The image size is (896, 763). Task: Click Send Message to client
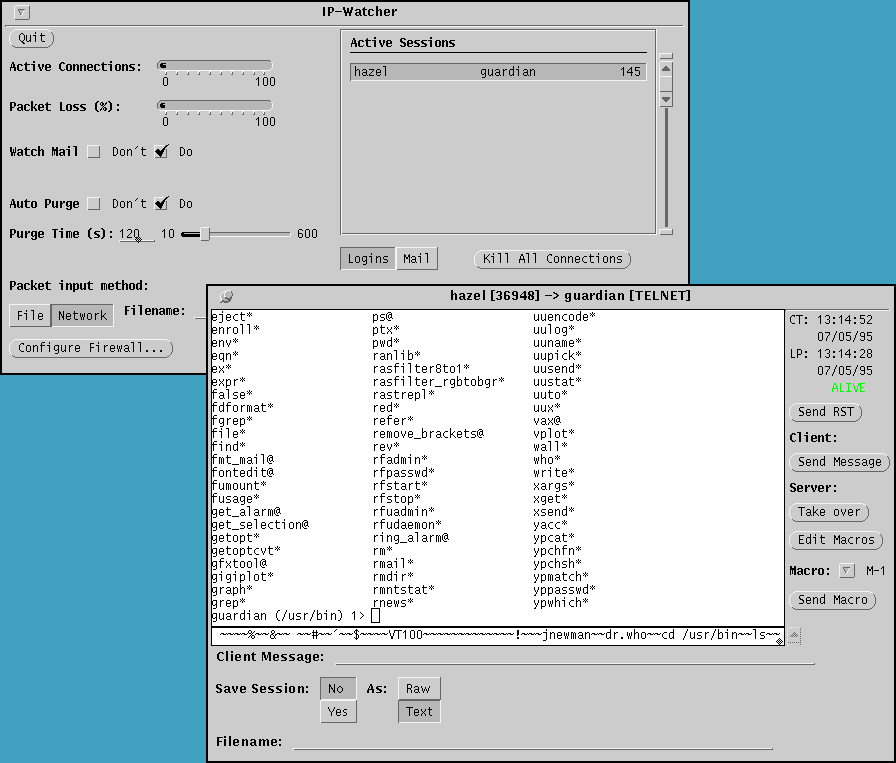point(839,462)
